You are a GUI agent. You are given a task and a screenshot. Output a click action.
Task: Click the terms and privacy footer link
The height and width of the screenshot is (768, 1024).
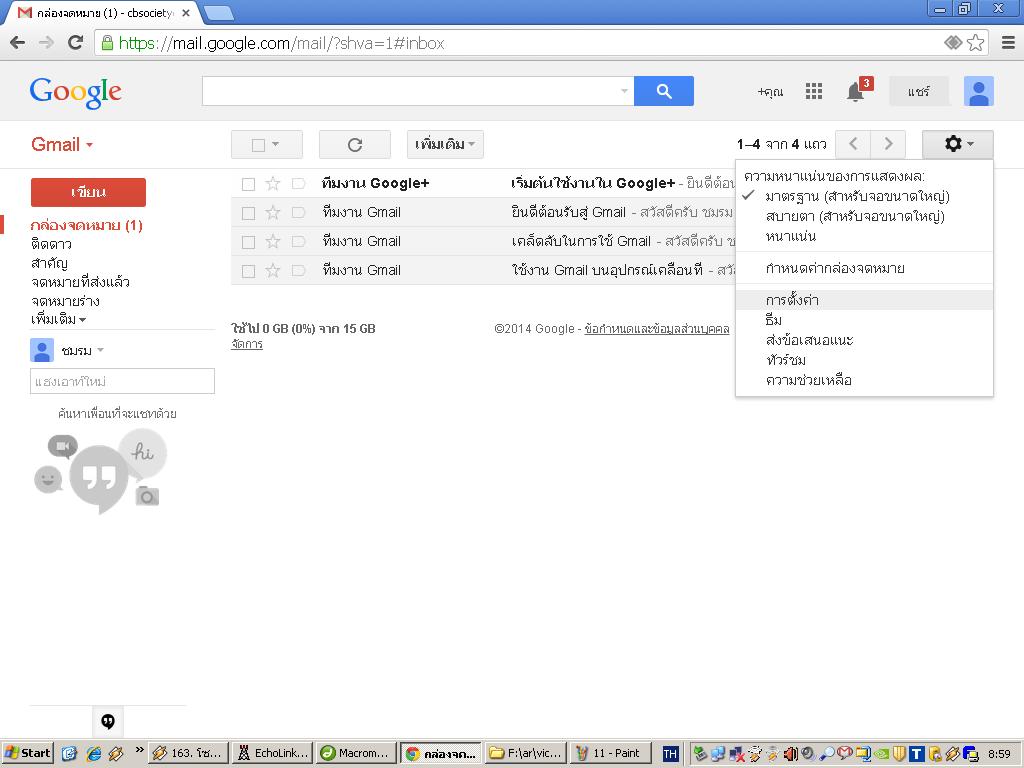pyautogui.click(x=656, y=328)
